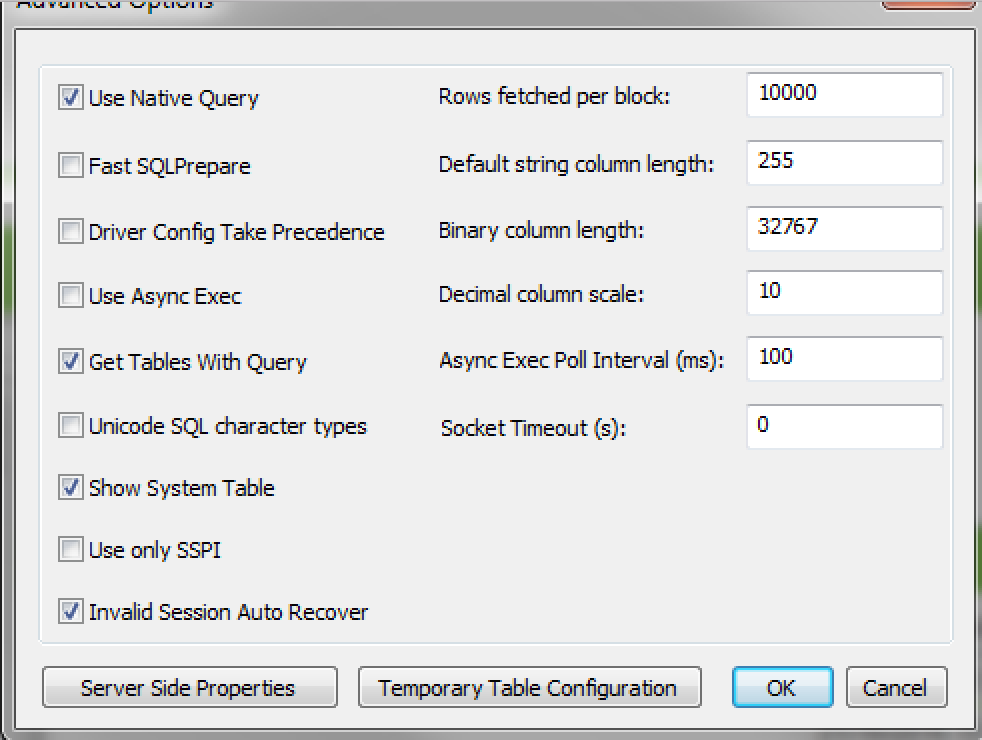Click the Rows fetched per block field
The image size is (982, 740).
(844, 95)
